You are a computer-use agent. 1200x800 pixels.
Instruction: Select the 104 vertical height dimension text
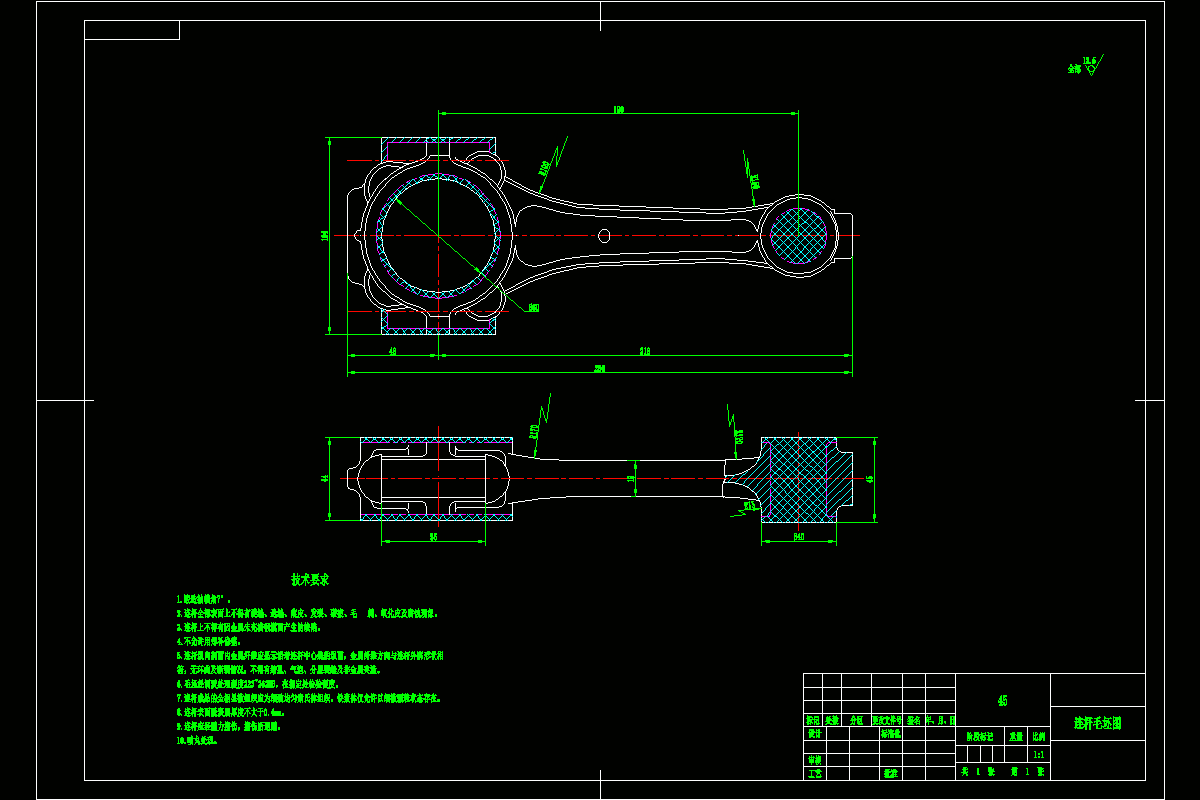324,236
